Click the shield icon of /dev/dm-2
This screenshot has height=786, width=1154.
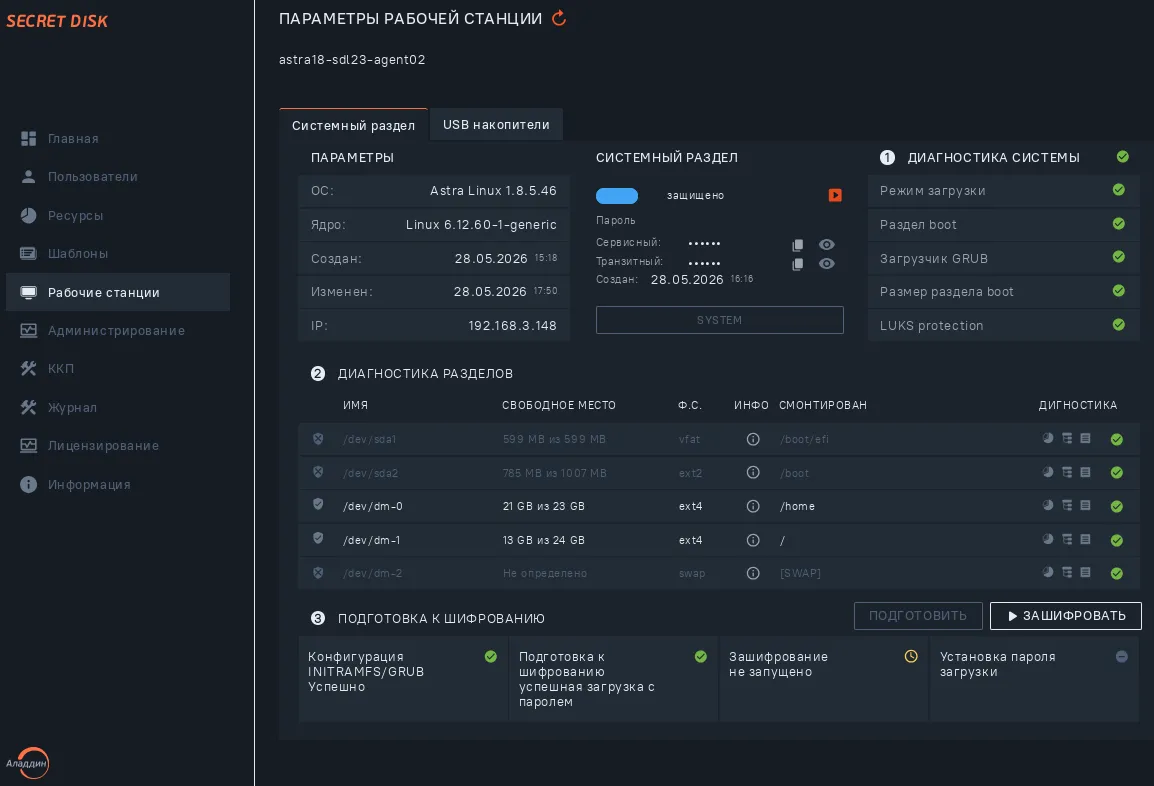(318, 573)
